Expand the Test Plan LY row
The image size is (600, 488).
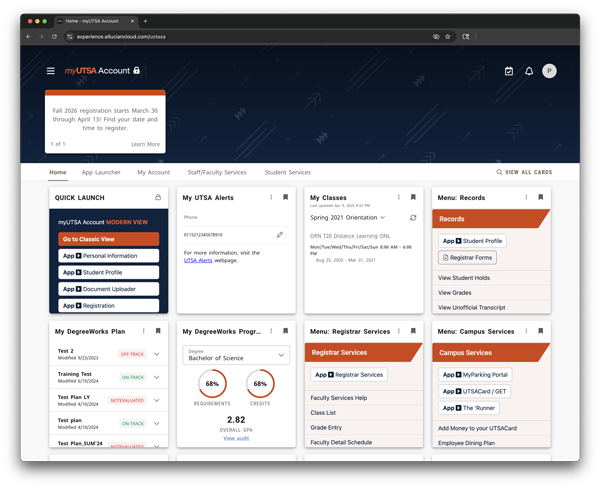click(x=157, y=400)
